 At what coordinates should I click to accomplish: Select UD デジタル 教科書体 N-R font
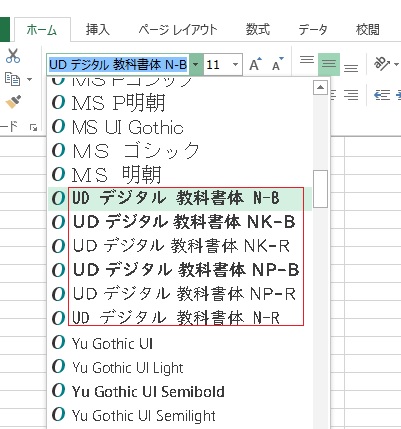[180, 318]
